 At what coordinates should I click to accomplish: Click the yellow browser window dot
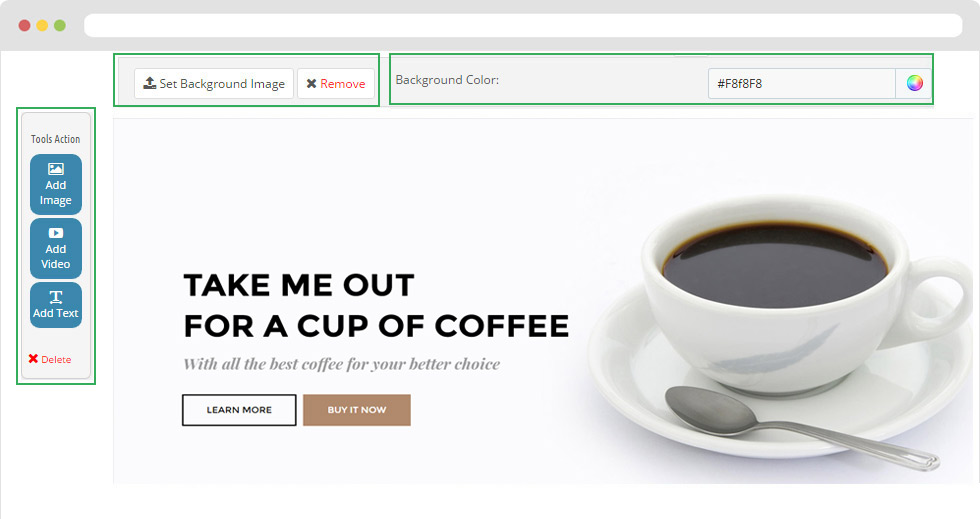pyautogui.click(x=42, y=26)
